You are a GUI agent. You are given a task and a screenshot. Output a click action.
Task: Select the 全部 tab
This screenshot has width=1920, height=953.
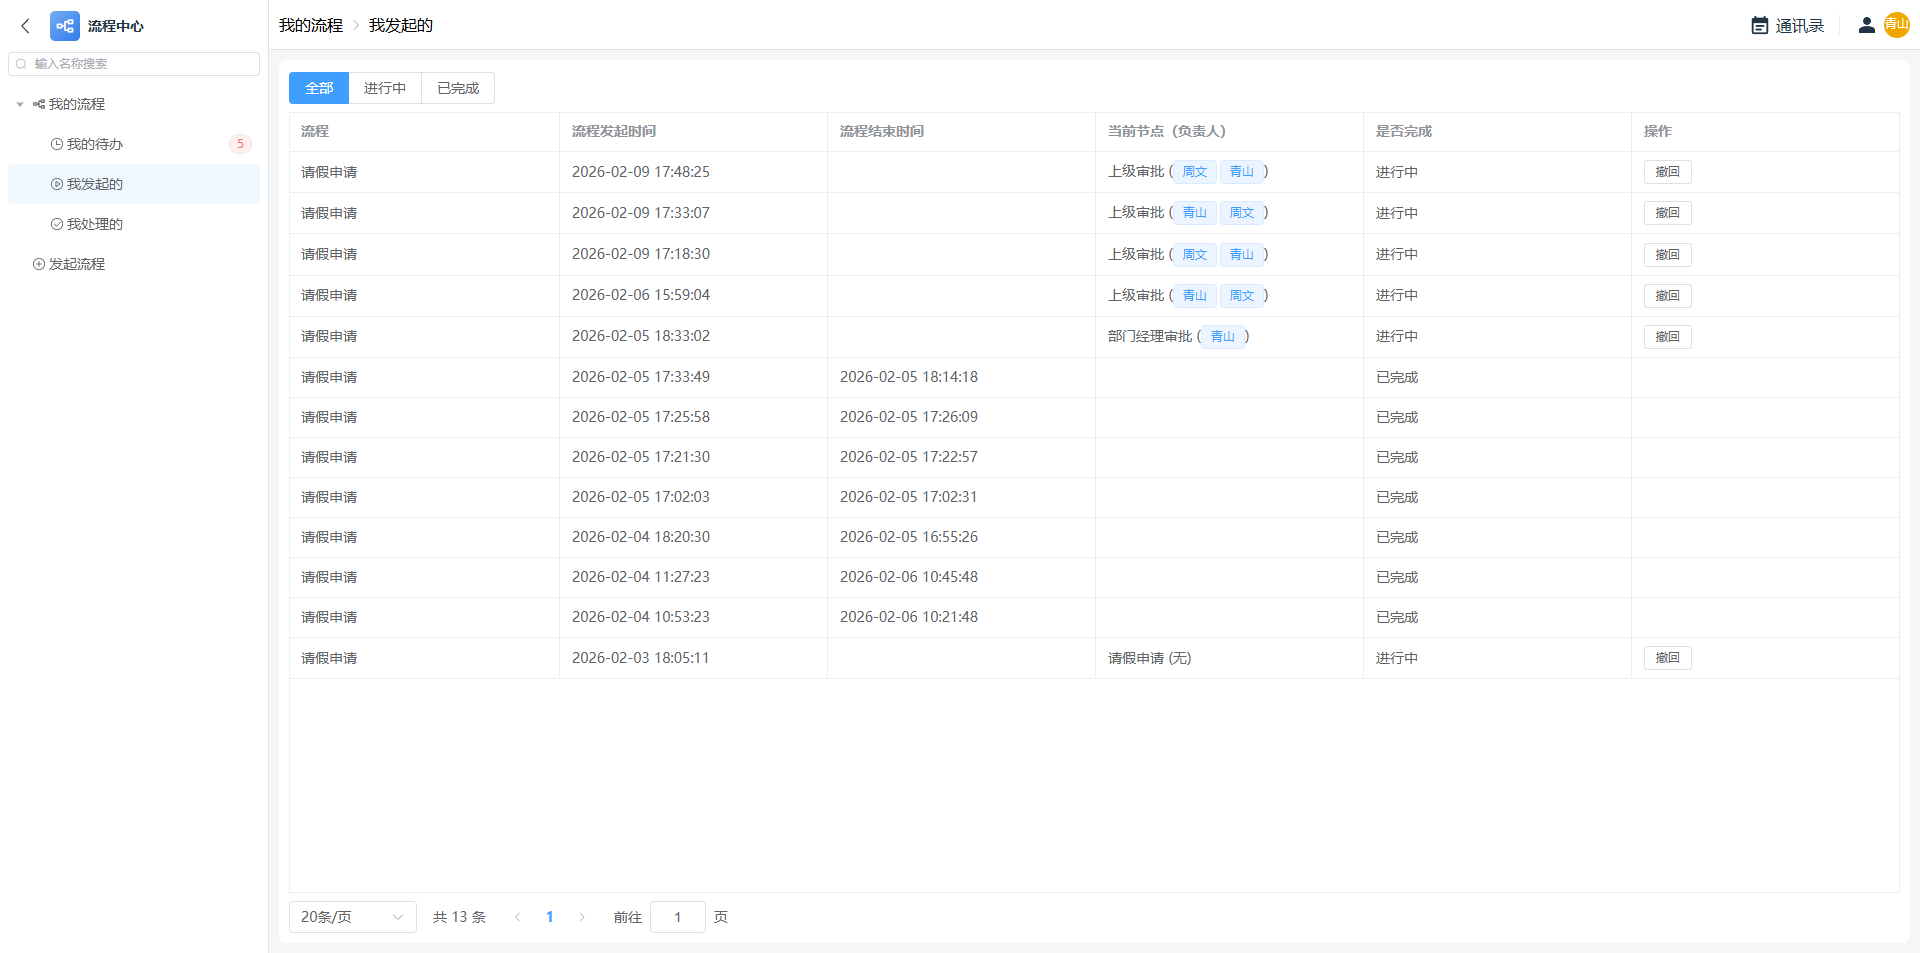click(319, 88)
